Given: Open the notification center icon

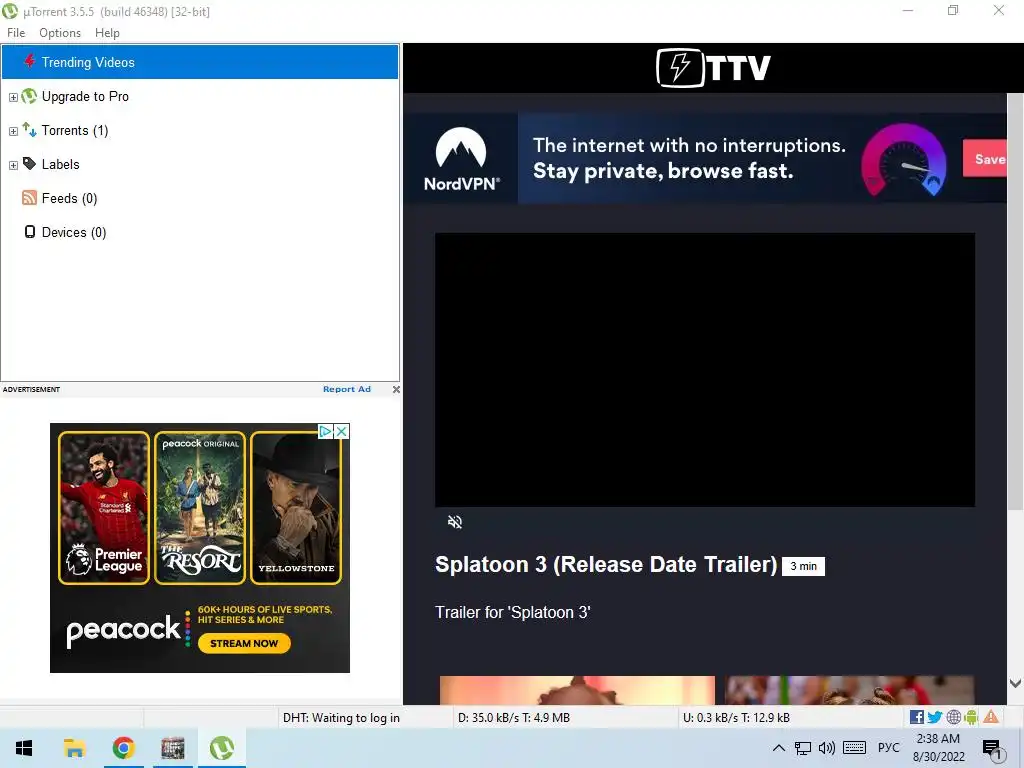Looking at the screenshot, I should (991, 749).
